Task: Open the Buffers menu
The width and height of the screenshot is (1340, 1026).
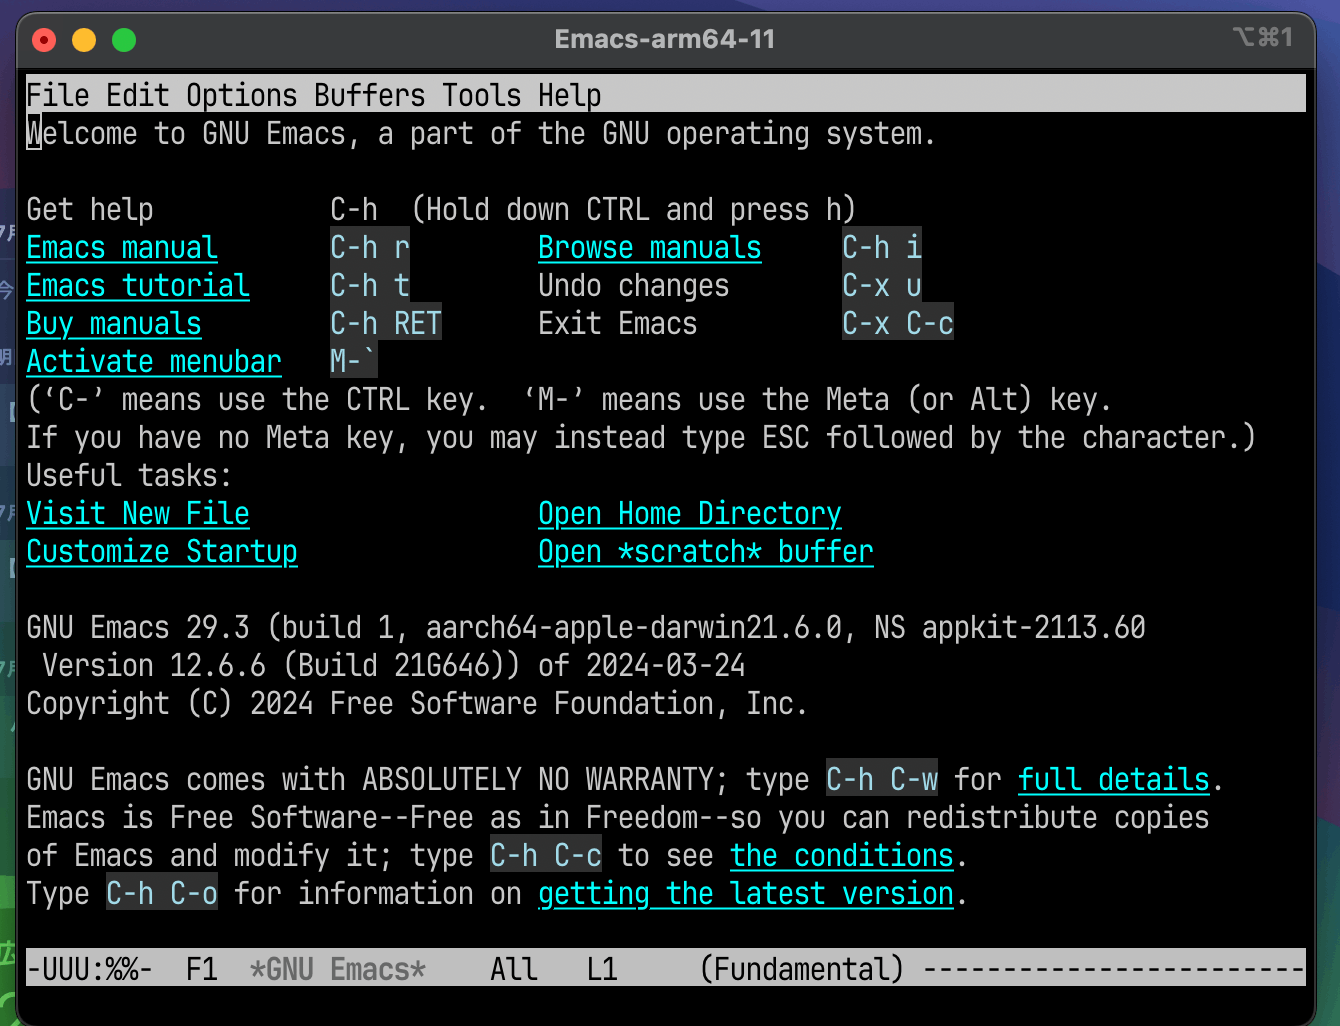Action: (x=370, y=95)
